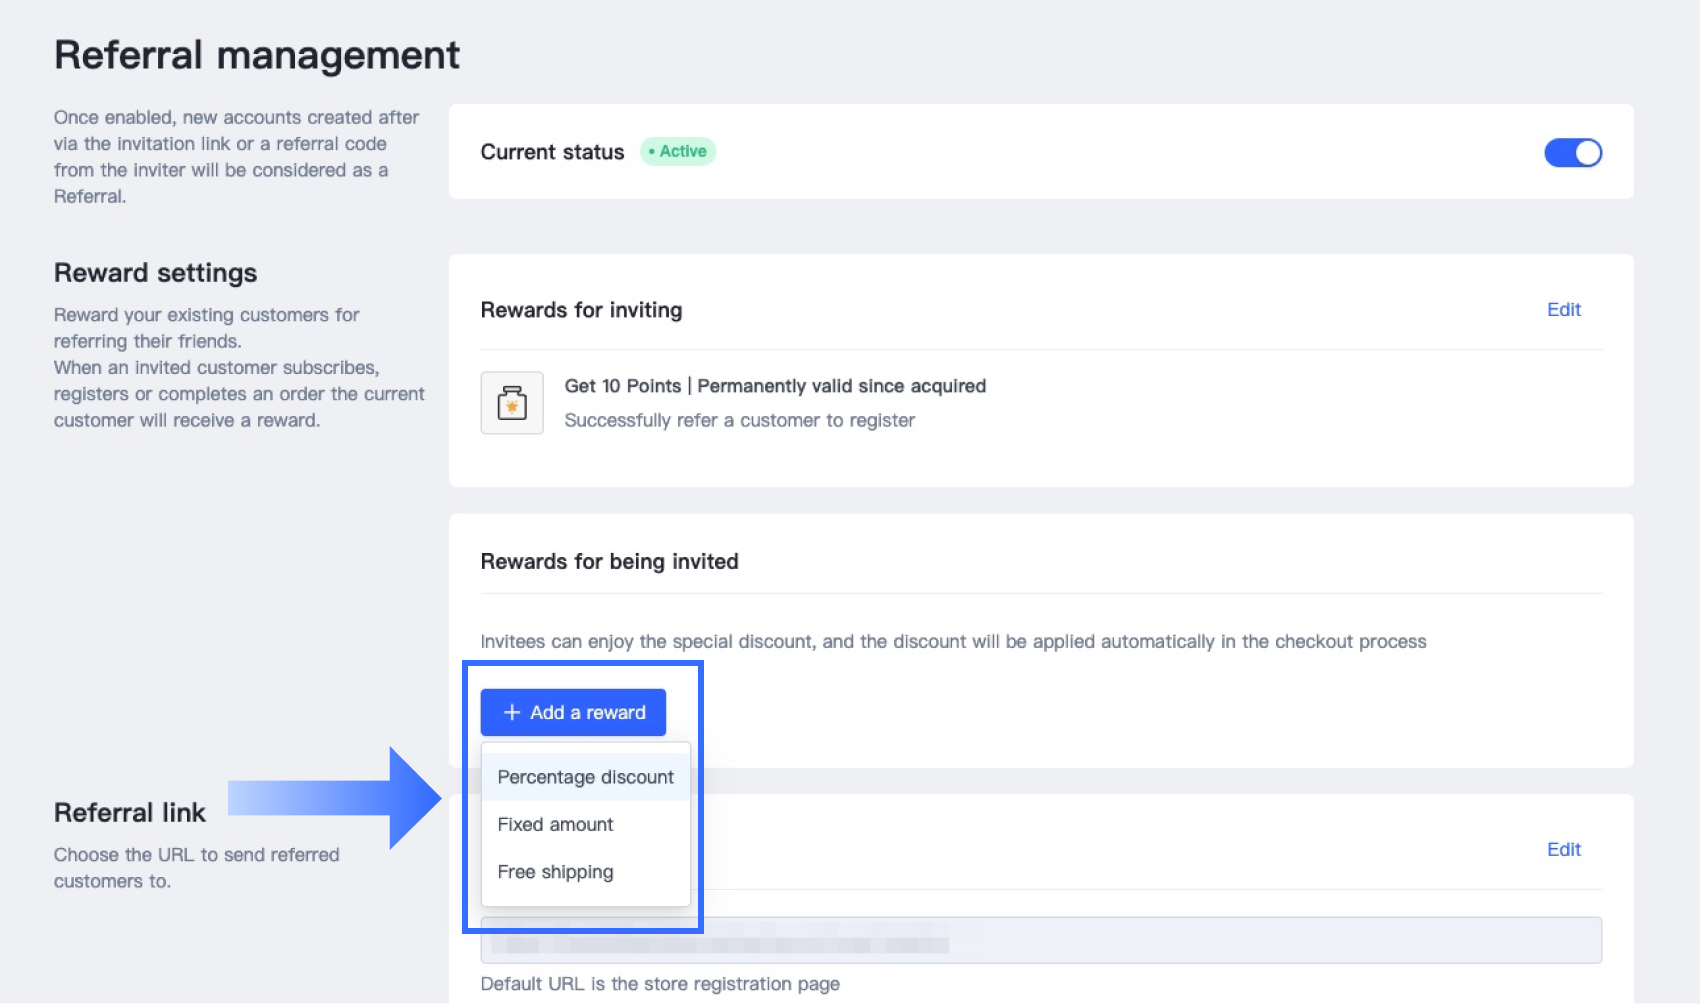
Task: Click the Rewards for inviting heading
Action: (581, 310)
